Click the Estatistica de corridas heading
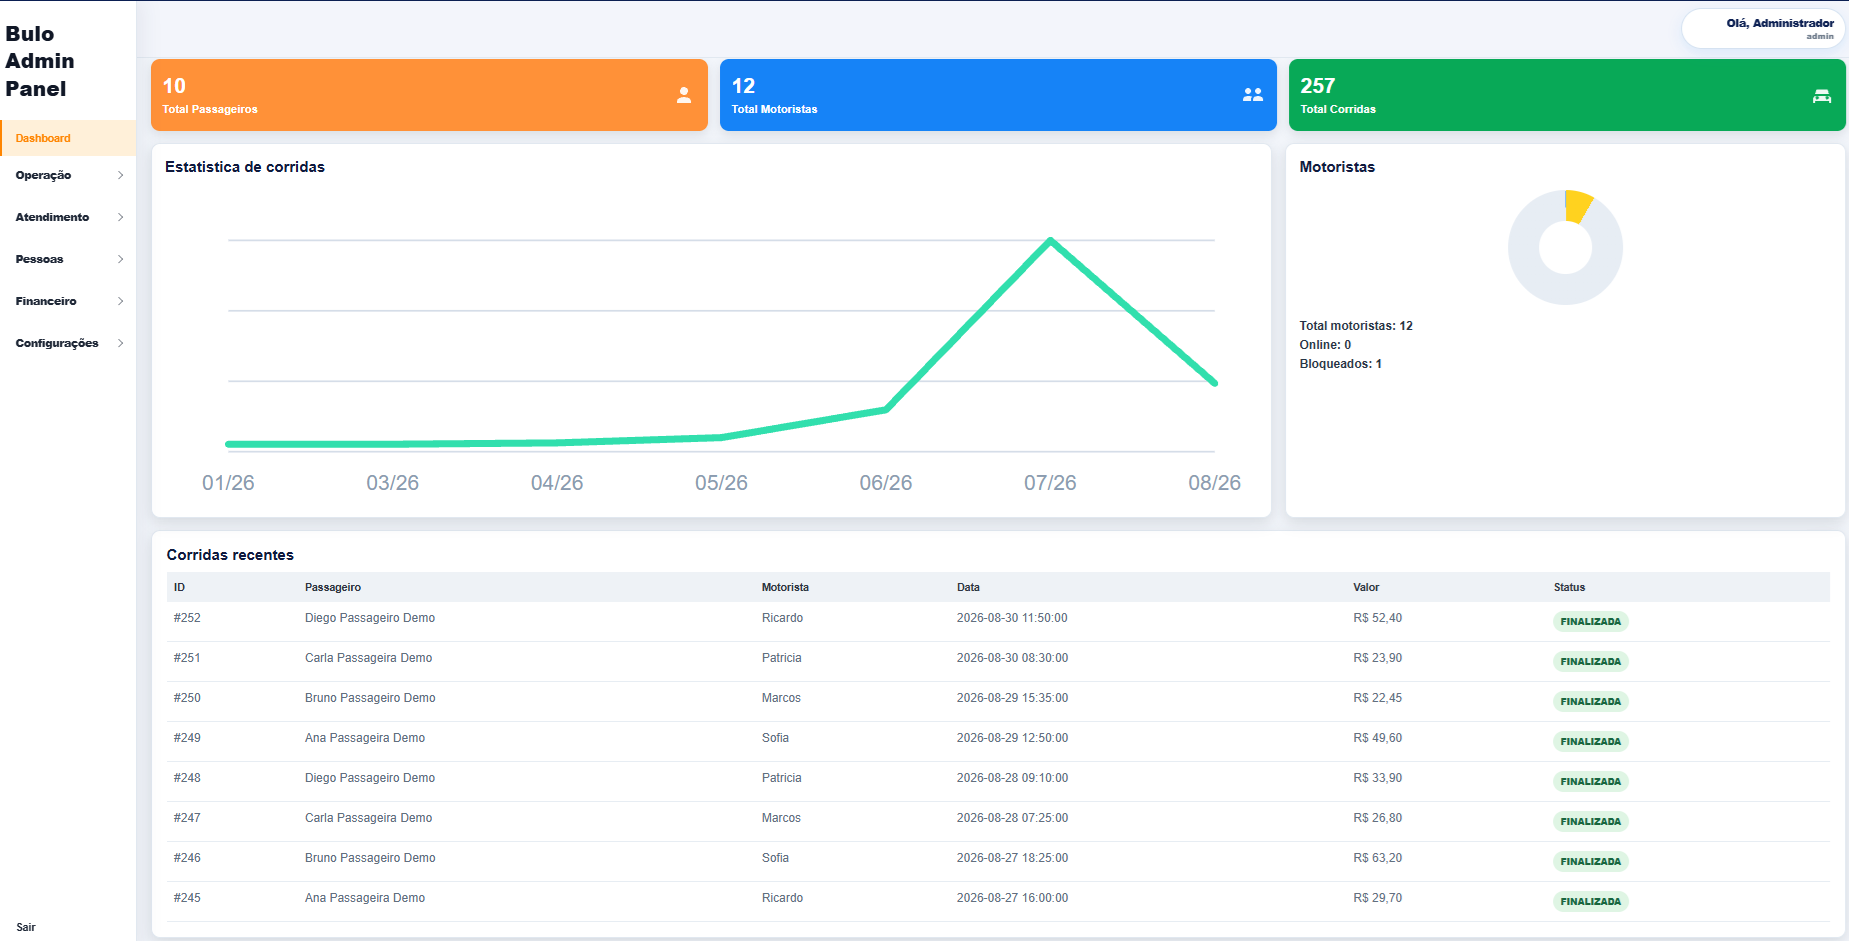 point(245,167)
